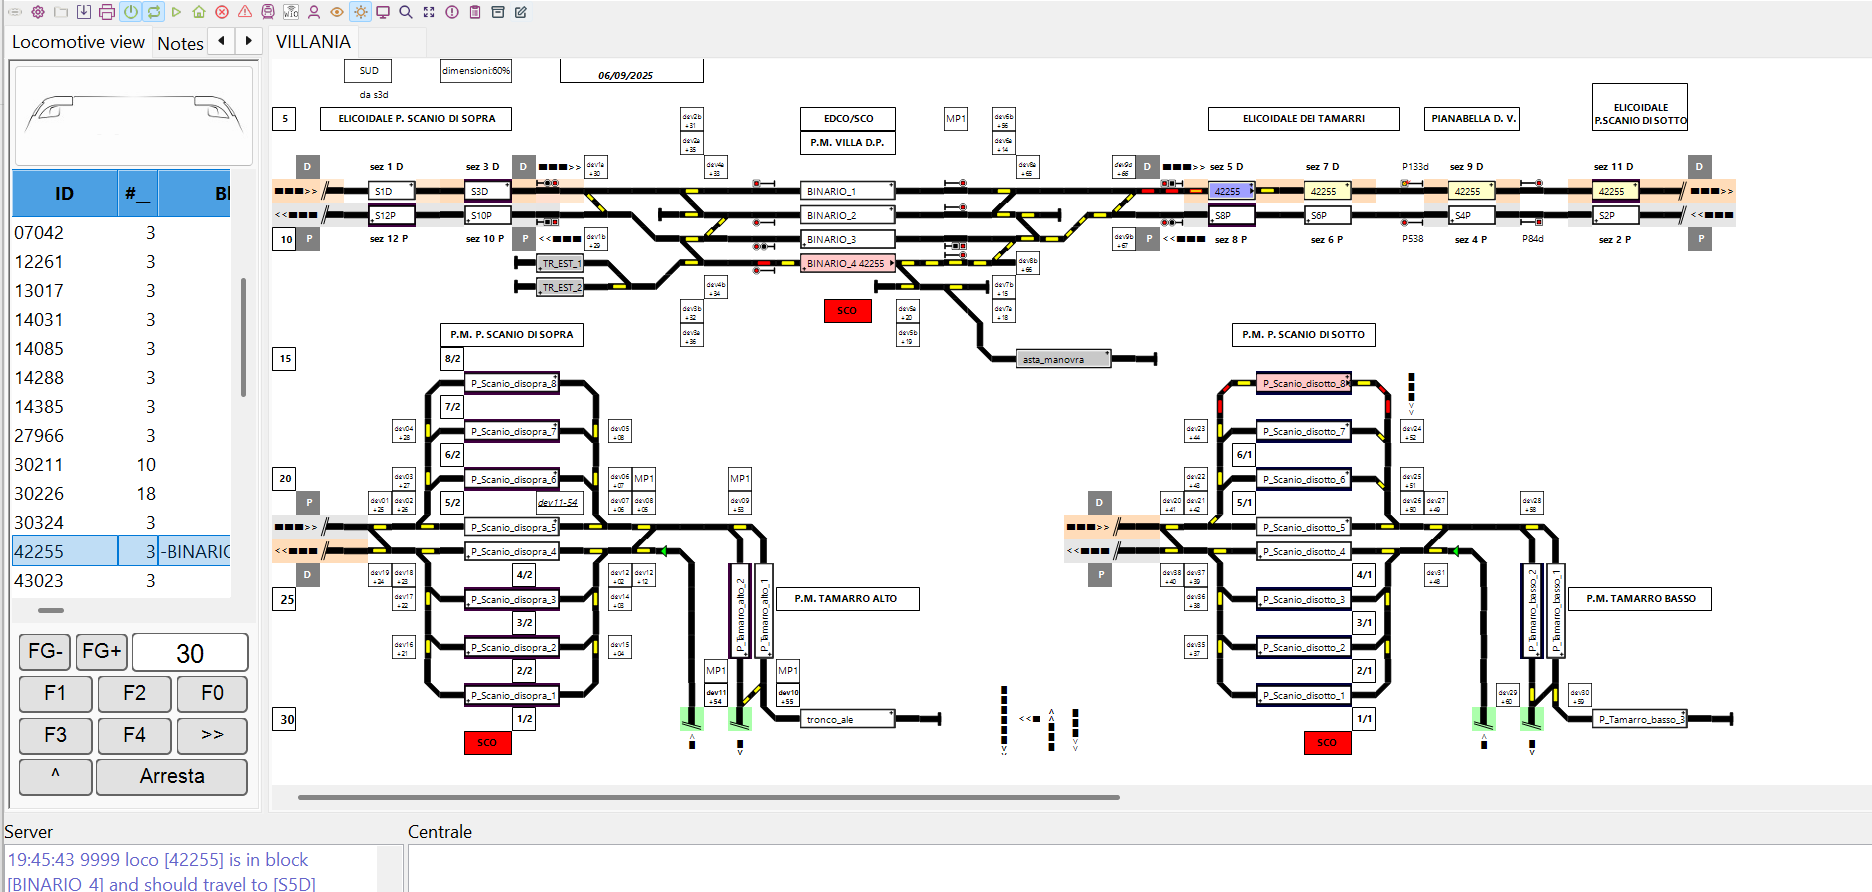Click the F1 function button

pos(55,693)
